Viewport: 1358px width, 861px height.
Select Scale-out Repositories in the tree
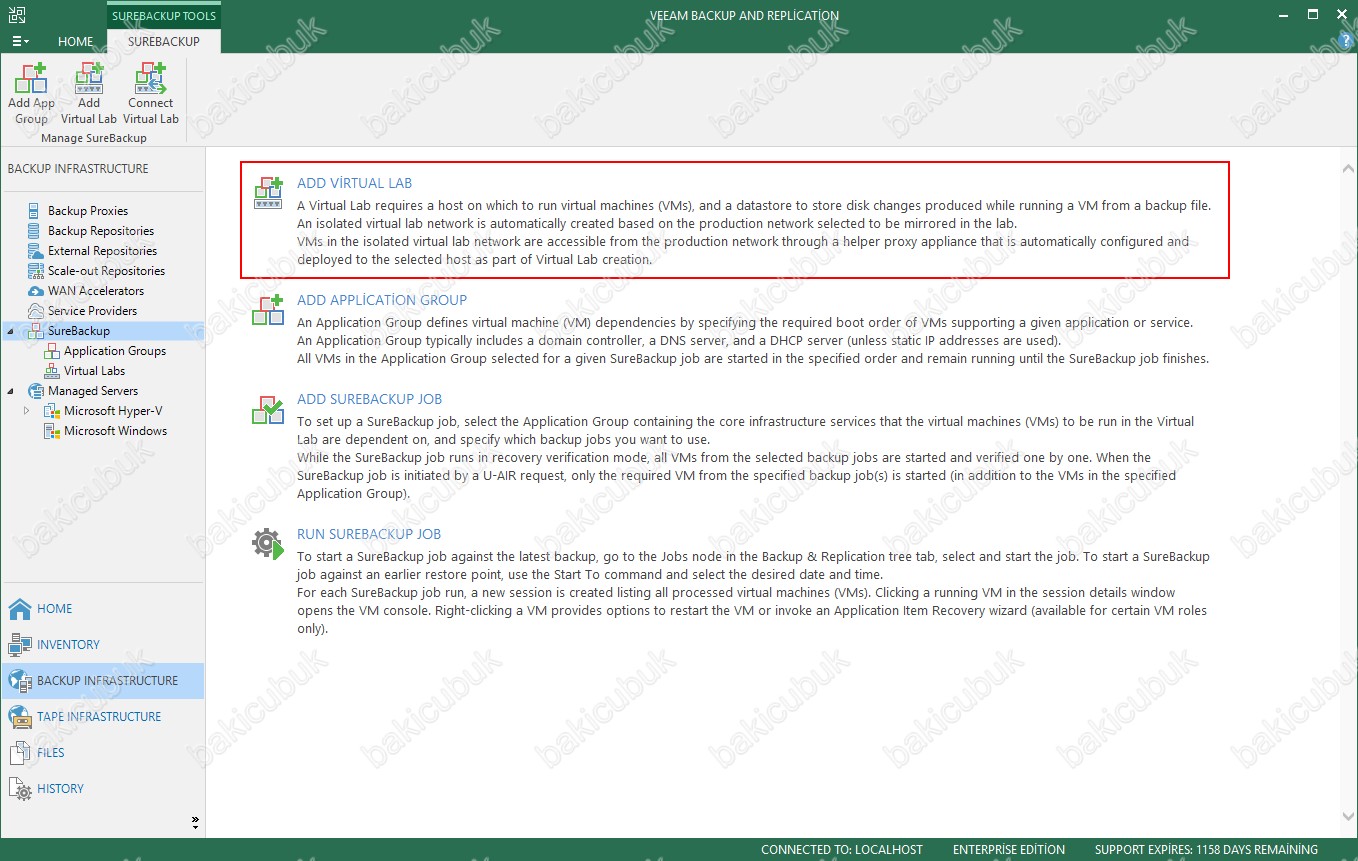point(106,271)
